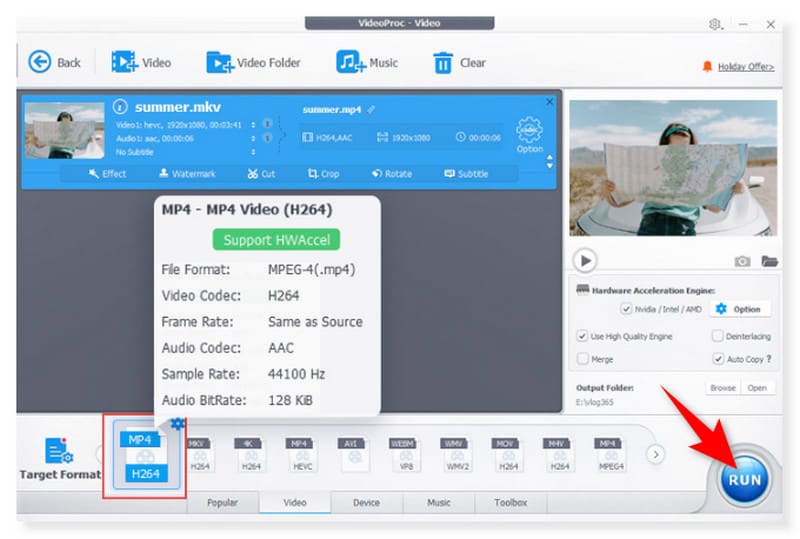Clear the list with the trash icon
This screenshot has height=539, width=800.
(x=442, y=63)
